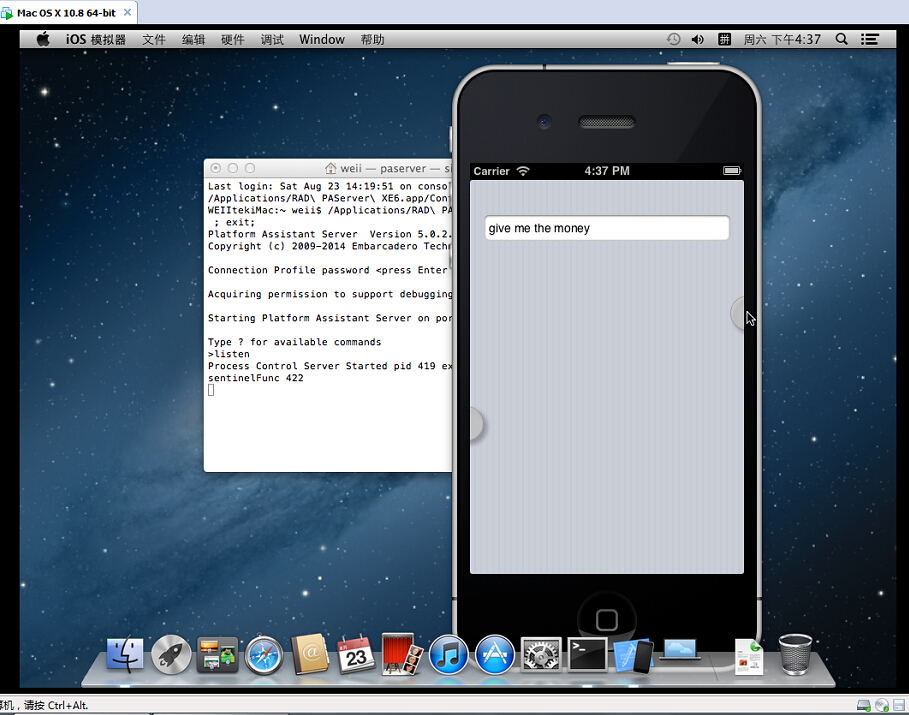
Task: Switch to Terminal via dock icon
Action: point(587,655)
